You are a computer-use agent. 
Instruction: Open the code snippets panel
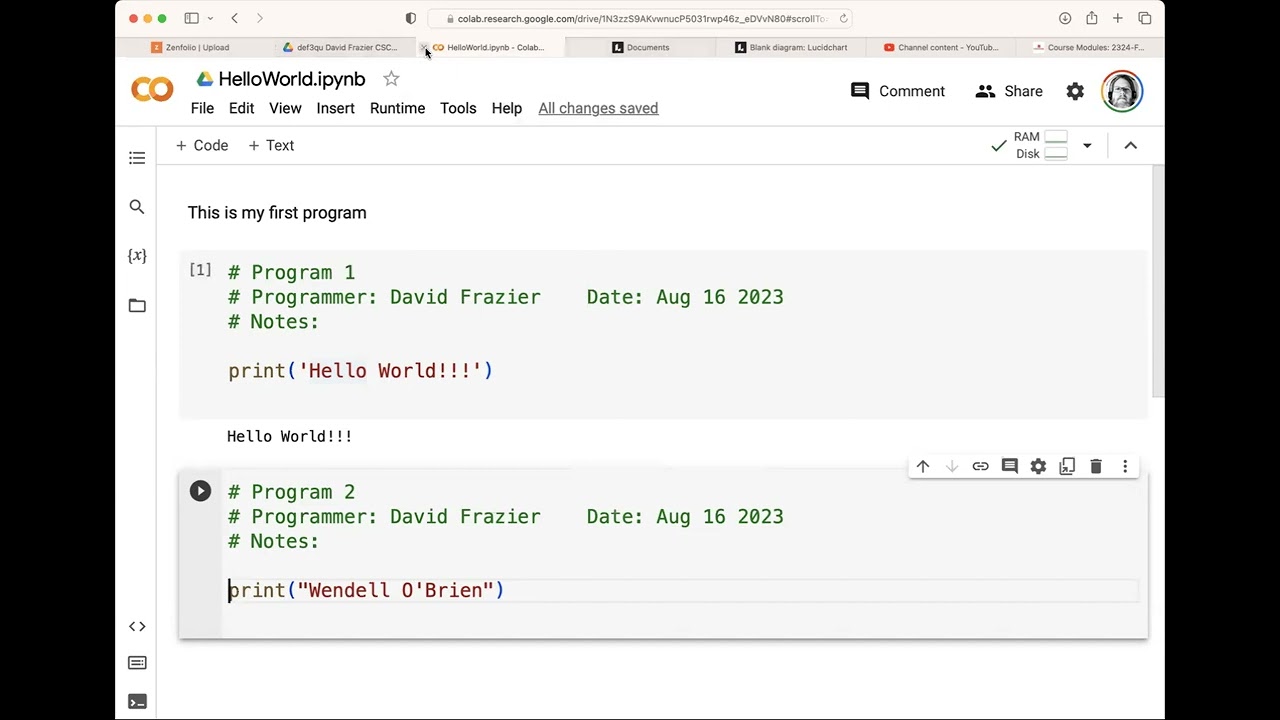137,626
